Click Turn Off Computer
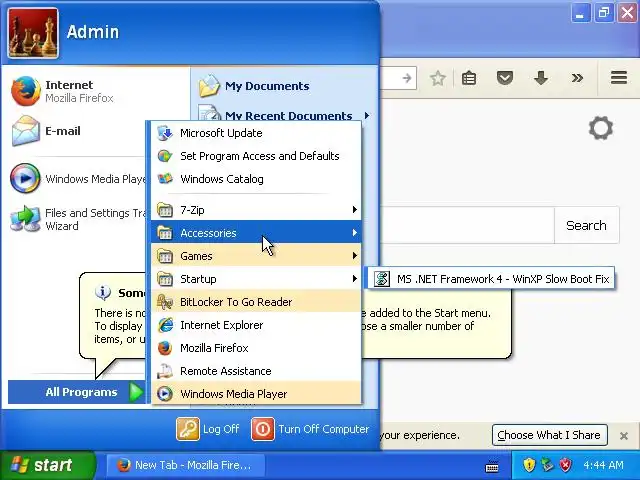 pos(310,429)
